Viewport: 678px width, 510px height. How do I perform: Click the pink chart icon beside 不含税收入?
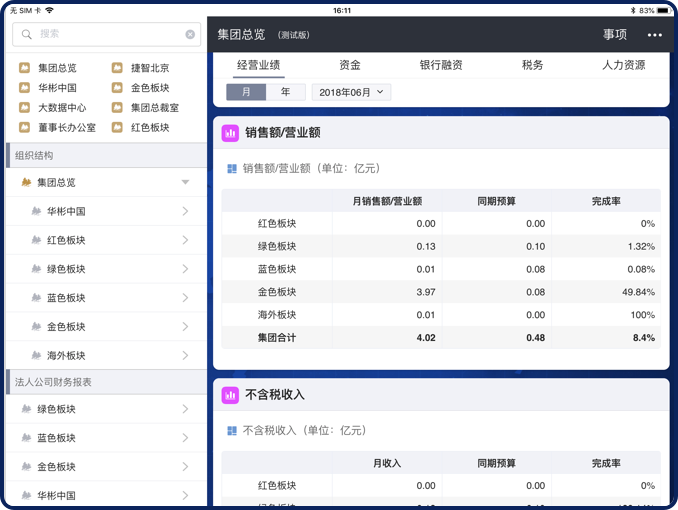point(230,395)
